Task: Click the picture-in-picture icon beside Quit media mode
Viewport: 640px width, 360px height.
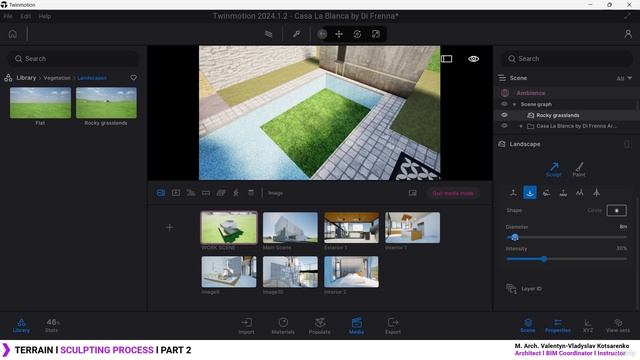Action: click(x=413, y=193)
